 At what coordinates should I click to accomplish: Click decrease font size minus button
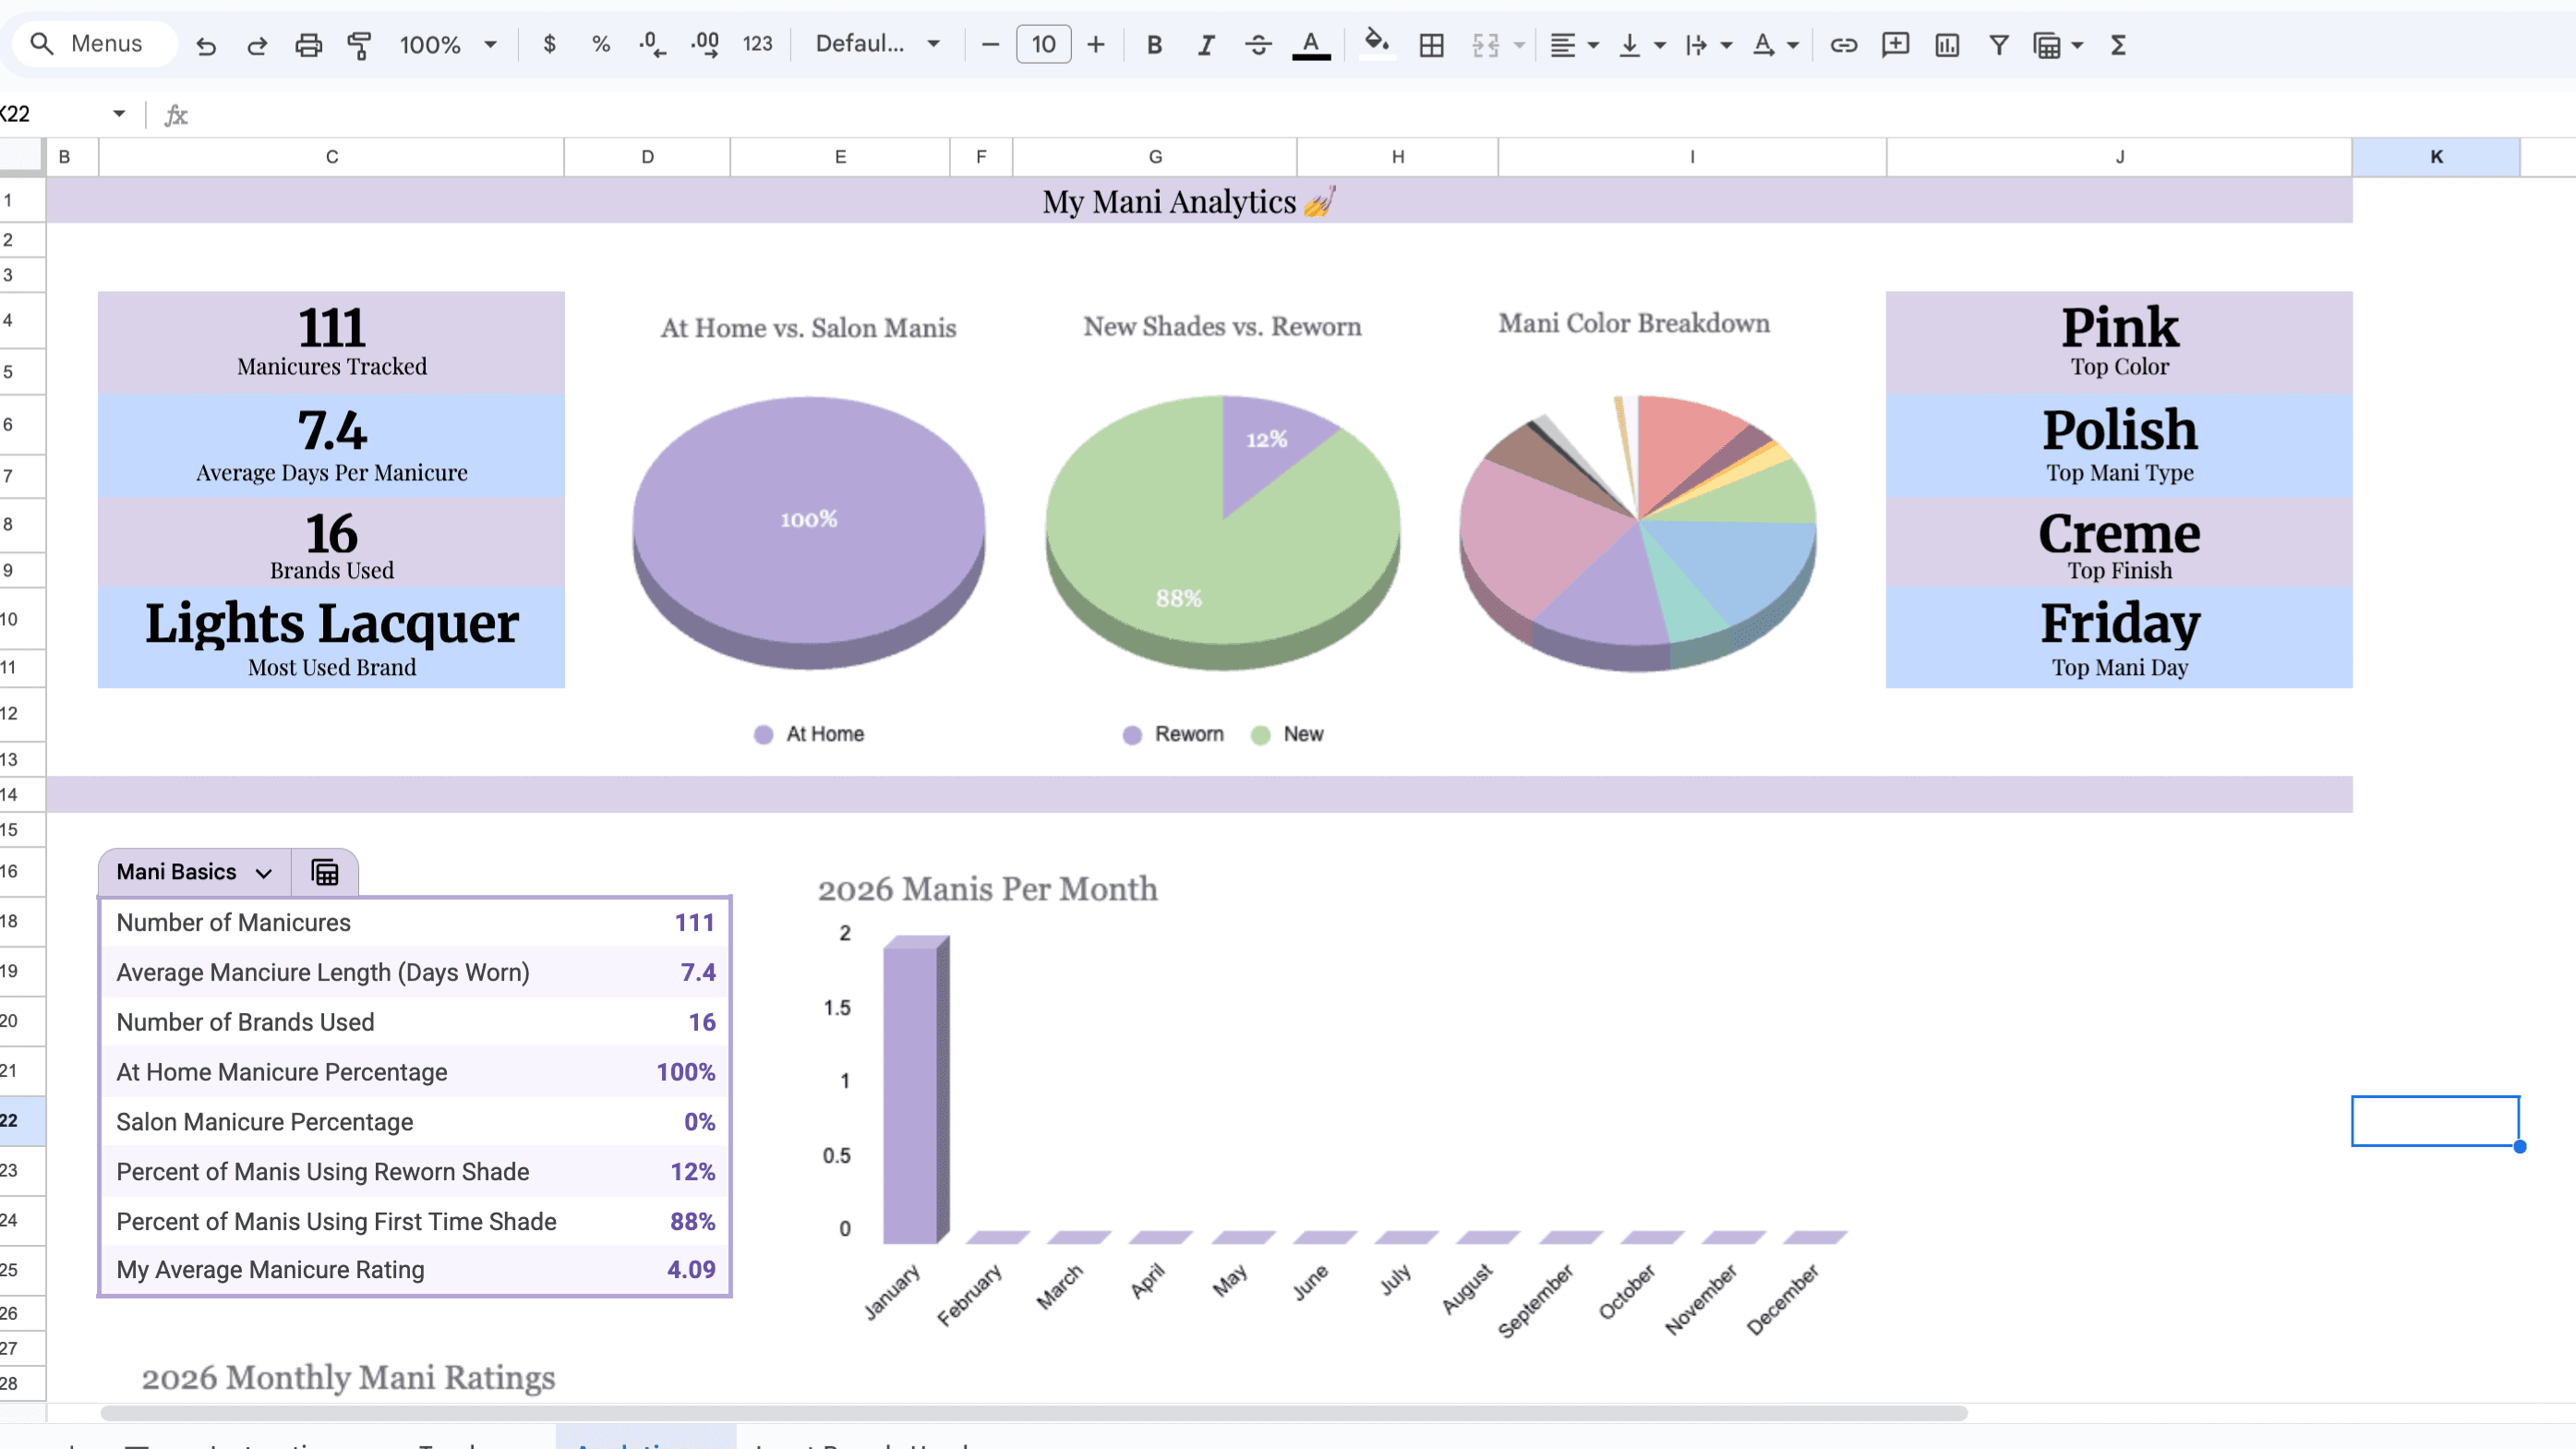[x=990, y=44]
